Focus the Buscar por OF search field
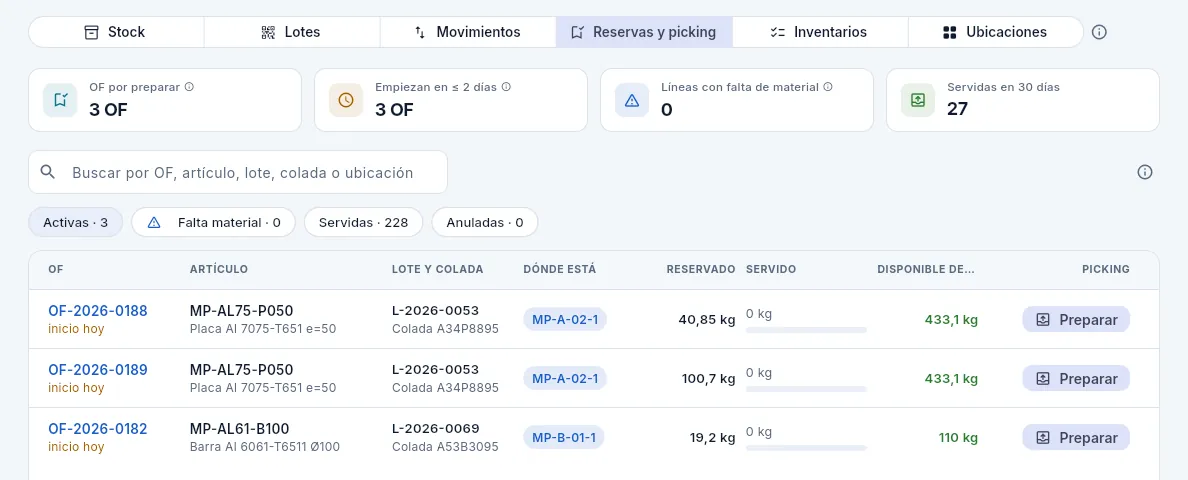Image resolution: width=1188 pixels, height=480 pixels. pos(238,172)
